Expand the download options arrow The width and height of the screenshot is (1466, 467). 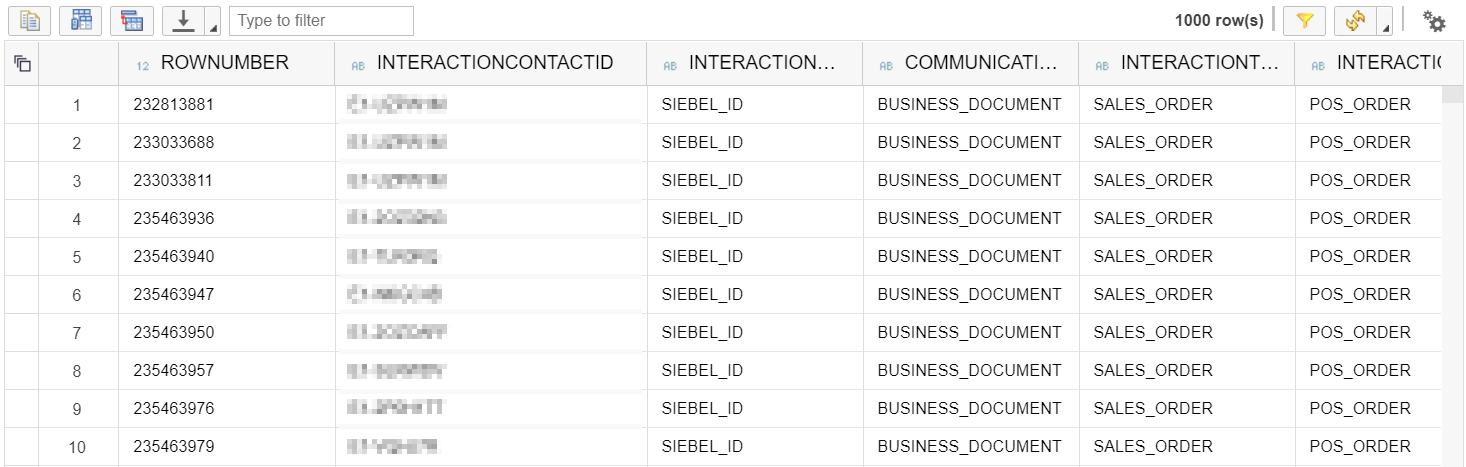coord(212,25)
